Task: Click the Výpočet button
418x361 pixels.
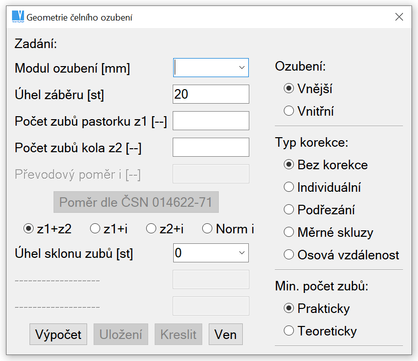Action: 58,334
